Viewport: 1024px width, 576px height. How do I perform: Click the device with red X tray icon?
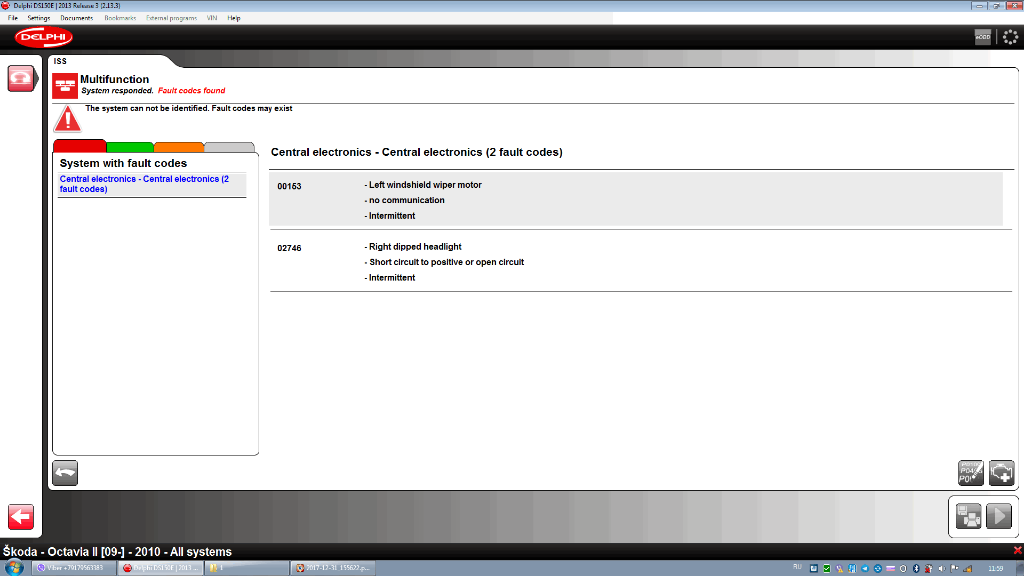tap(929, 569)
